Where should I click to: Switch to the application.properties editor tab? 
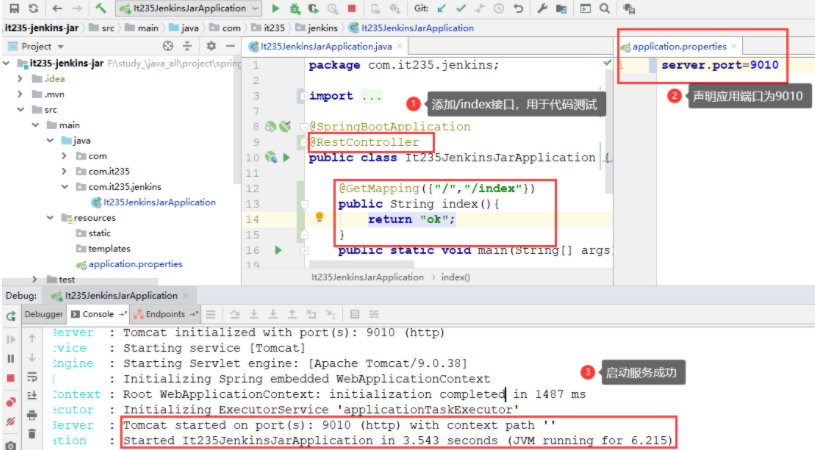click(x=679, y=47)
